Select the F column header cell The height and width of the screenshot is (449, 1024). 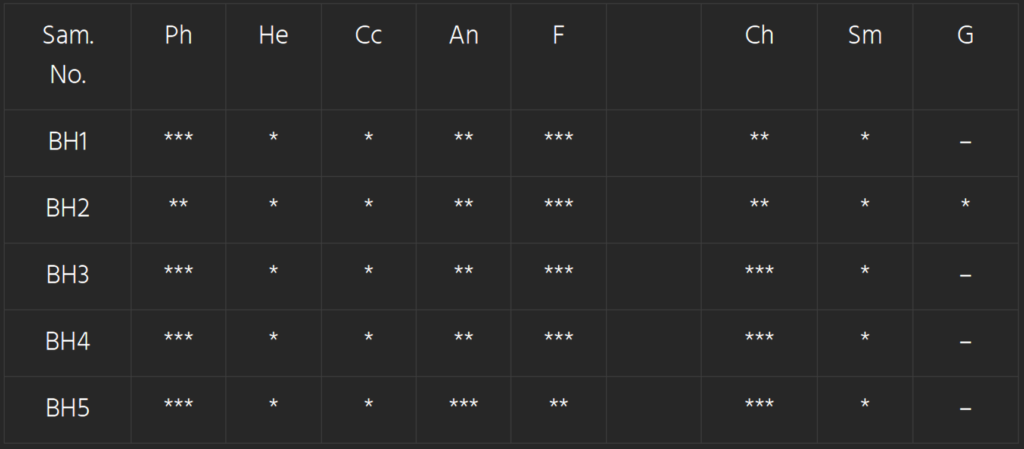[558, 35]
